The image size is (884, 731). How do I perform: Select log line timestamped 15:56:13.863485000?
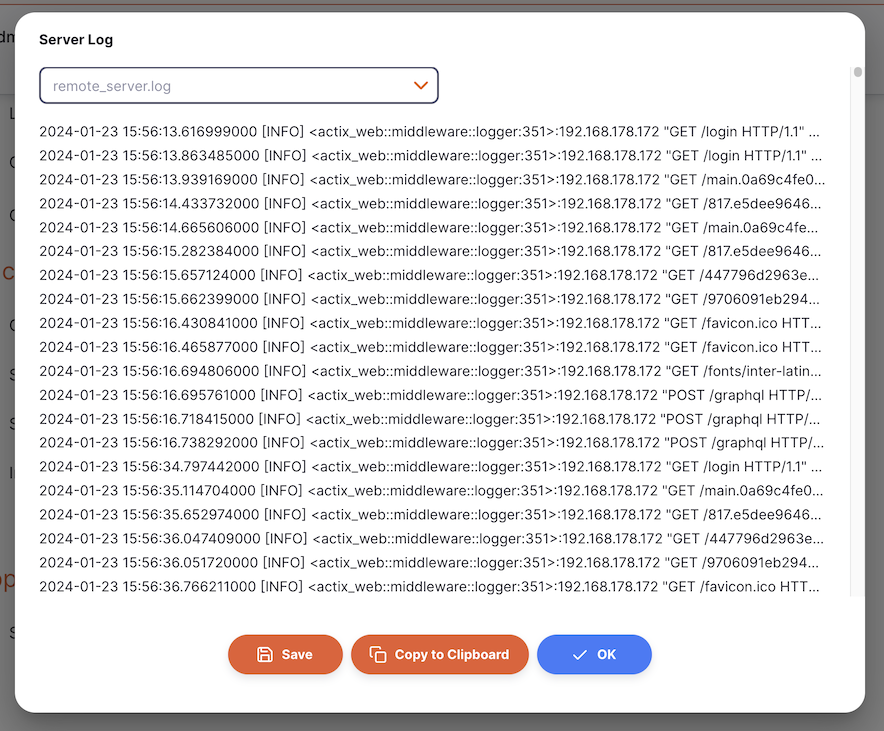[x=431, y=156]
